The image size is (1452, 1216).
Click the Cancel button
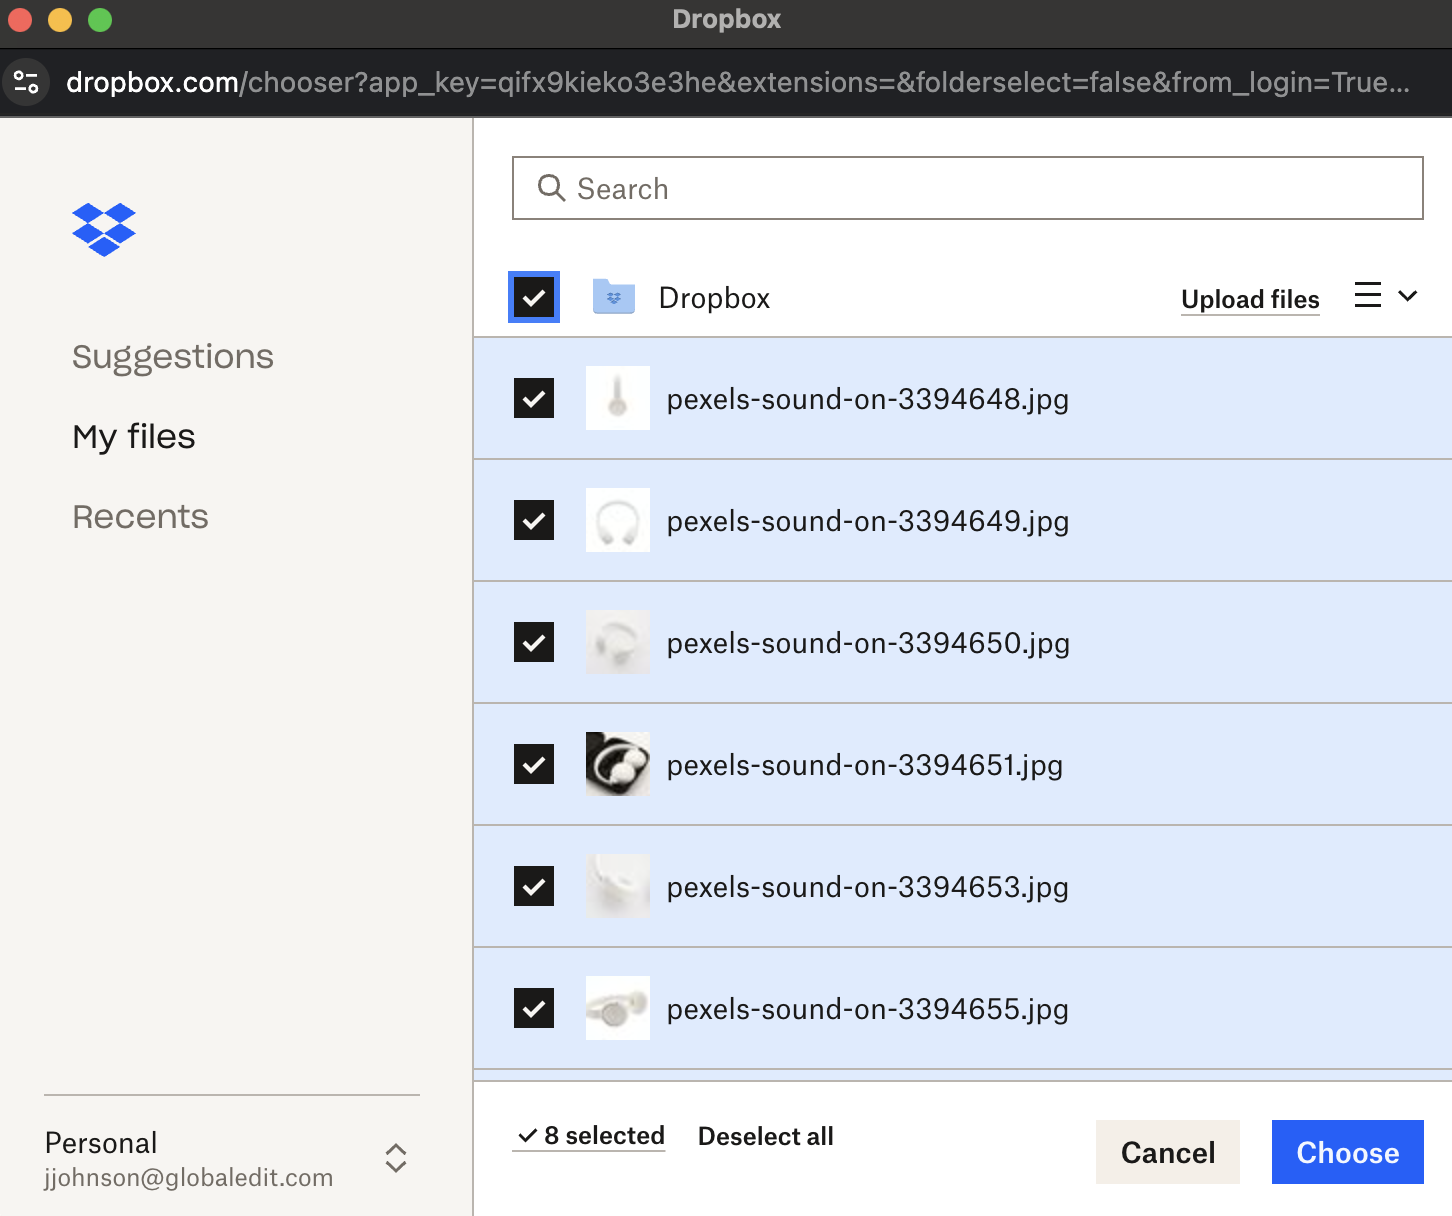1168,1152
